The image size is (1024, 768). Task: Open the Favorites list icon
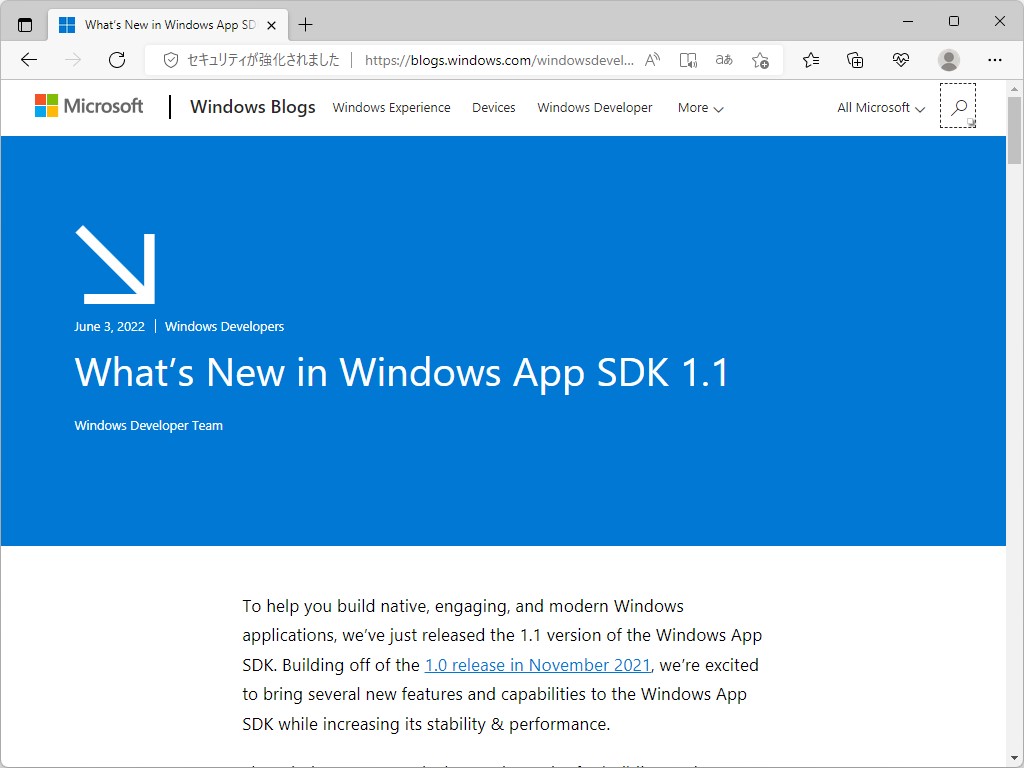coord(811,60)
